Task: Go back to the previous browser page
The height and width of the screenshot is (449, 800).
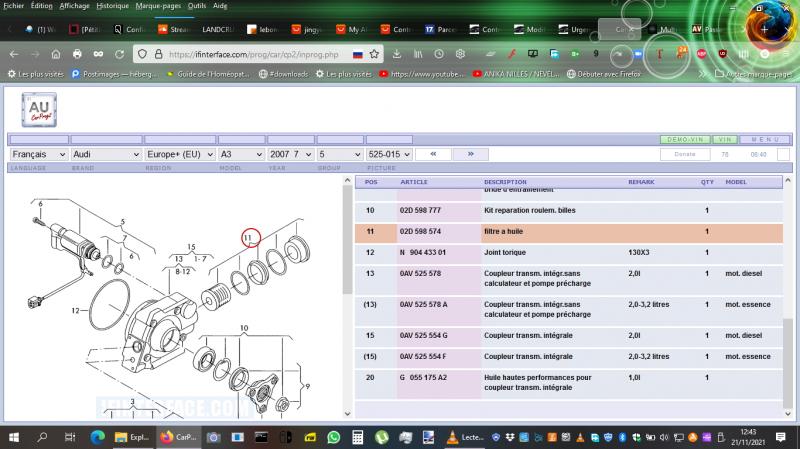Action: coord(14,54)
